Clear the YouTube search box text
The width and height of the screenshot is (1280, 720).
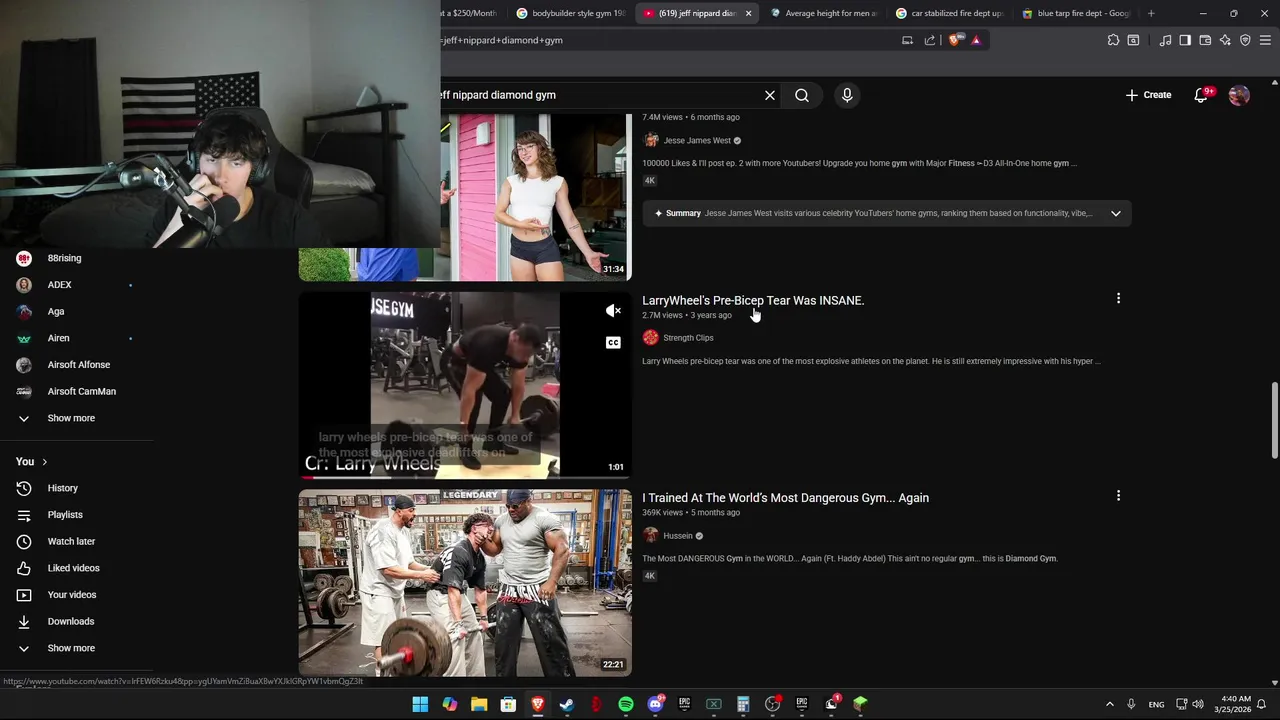[770, 95]
